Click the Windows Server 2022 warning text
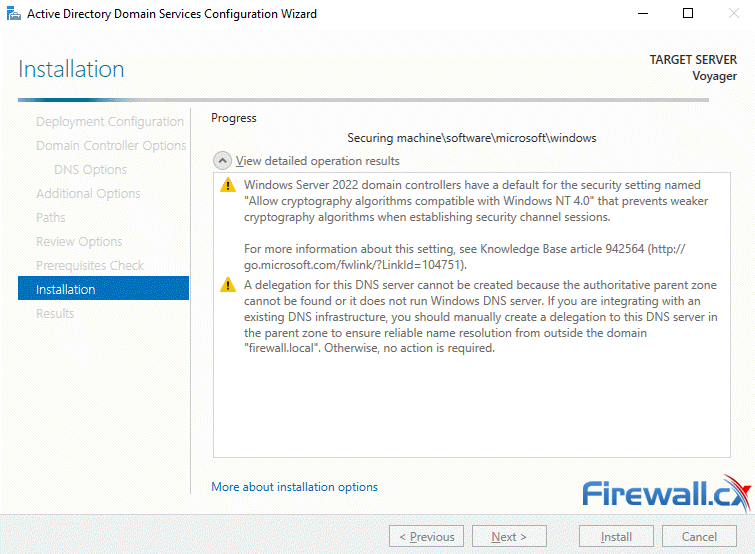755x554 pixels. [476, 201]
